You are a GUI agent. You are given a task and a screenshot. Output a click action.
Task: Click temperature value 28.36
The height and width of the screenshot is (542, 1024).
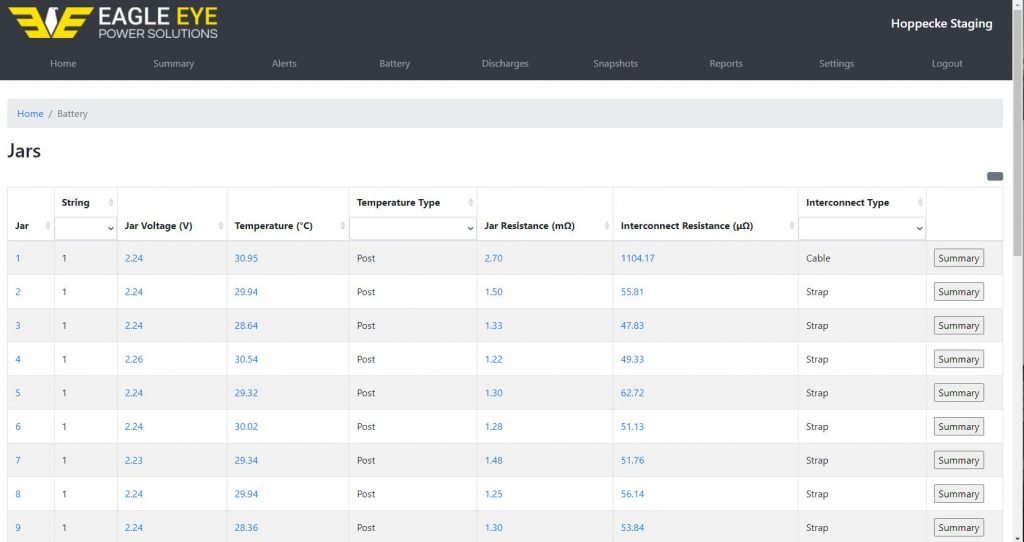pos(246,528)
